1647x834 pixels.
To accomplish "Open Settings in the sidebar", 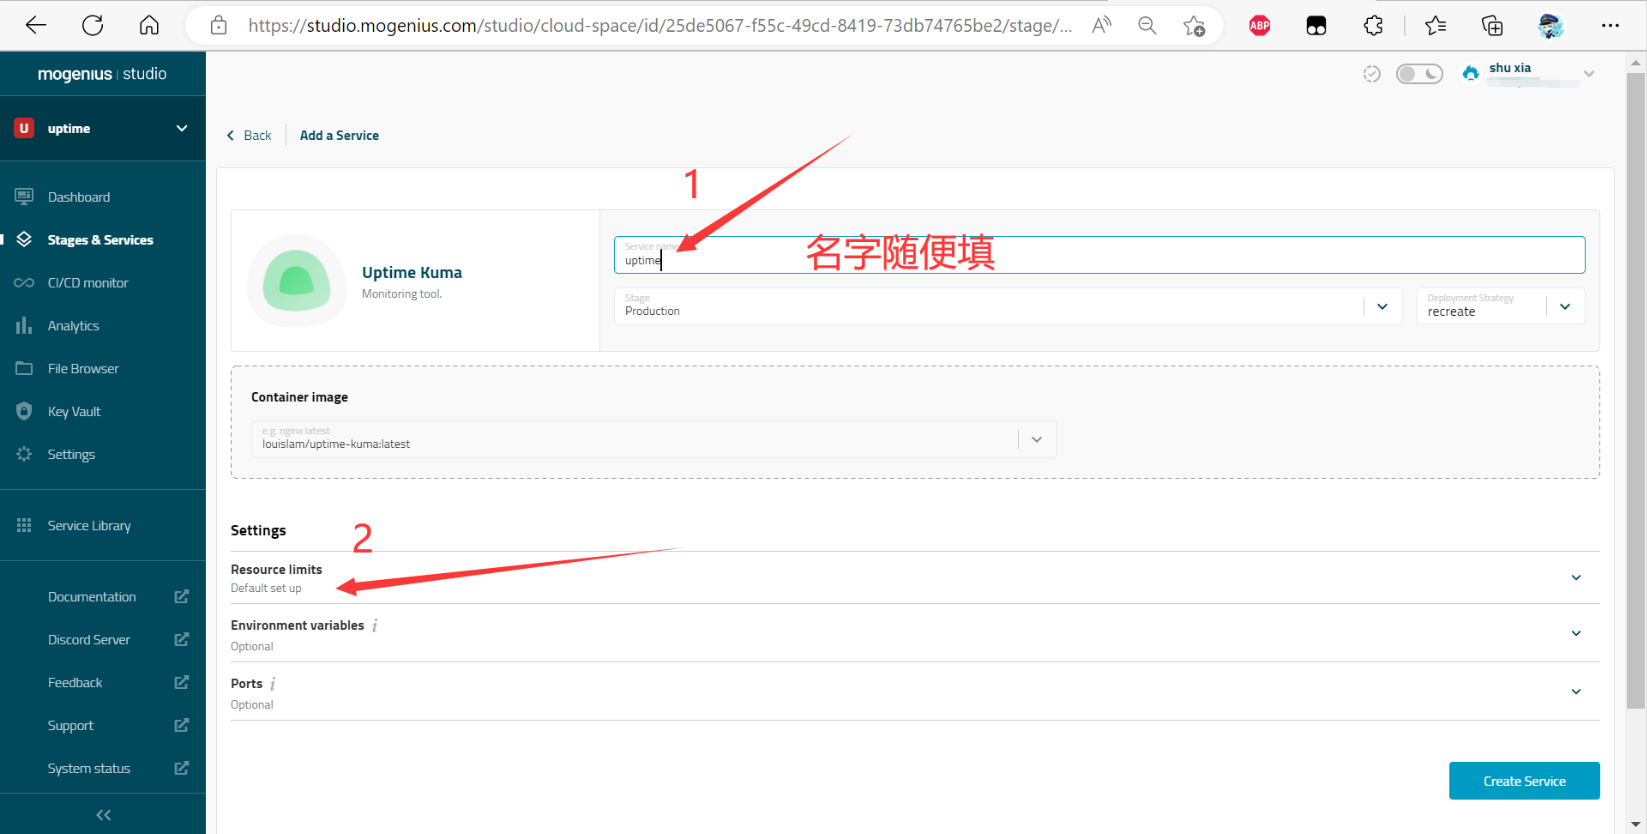I will (71, 454).
